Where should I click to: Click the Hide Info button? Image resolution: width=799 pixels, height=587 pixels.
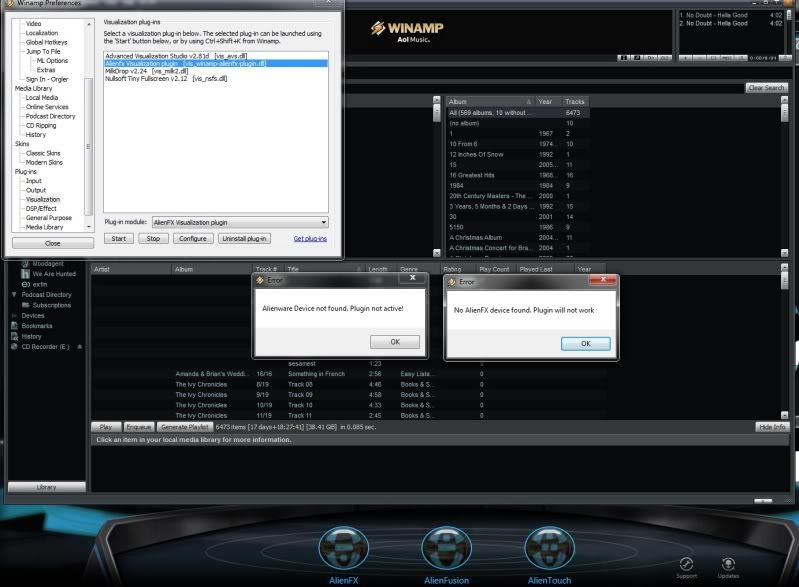[772, 427]
